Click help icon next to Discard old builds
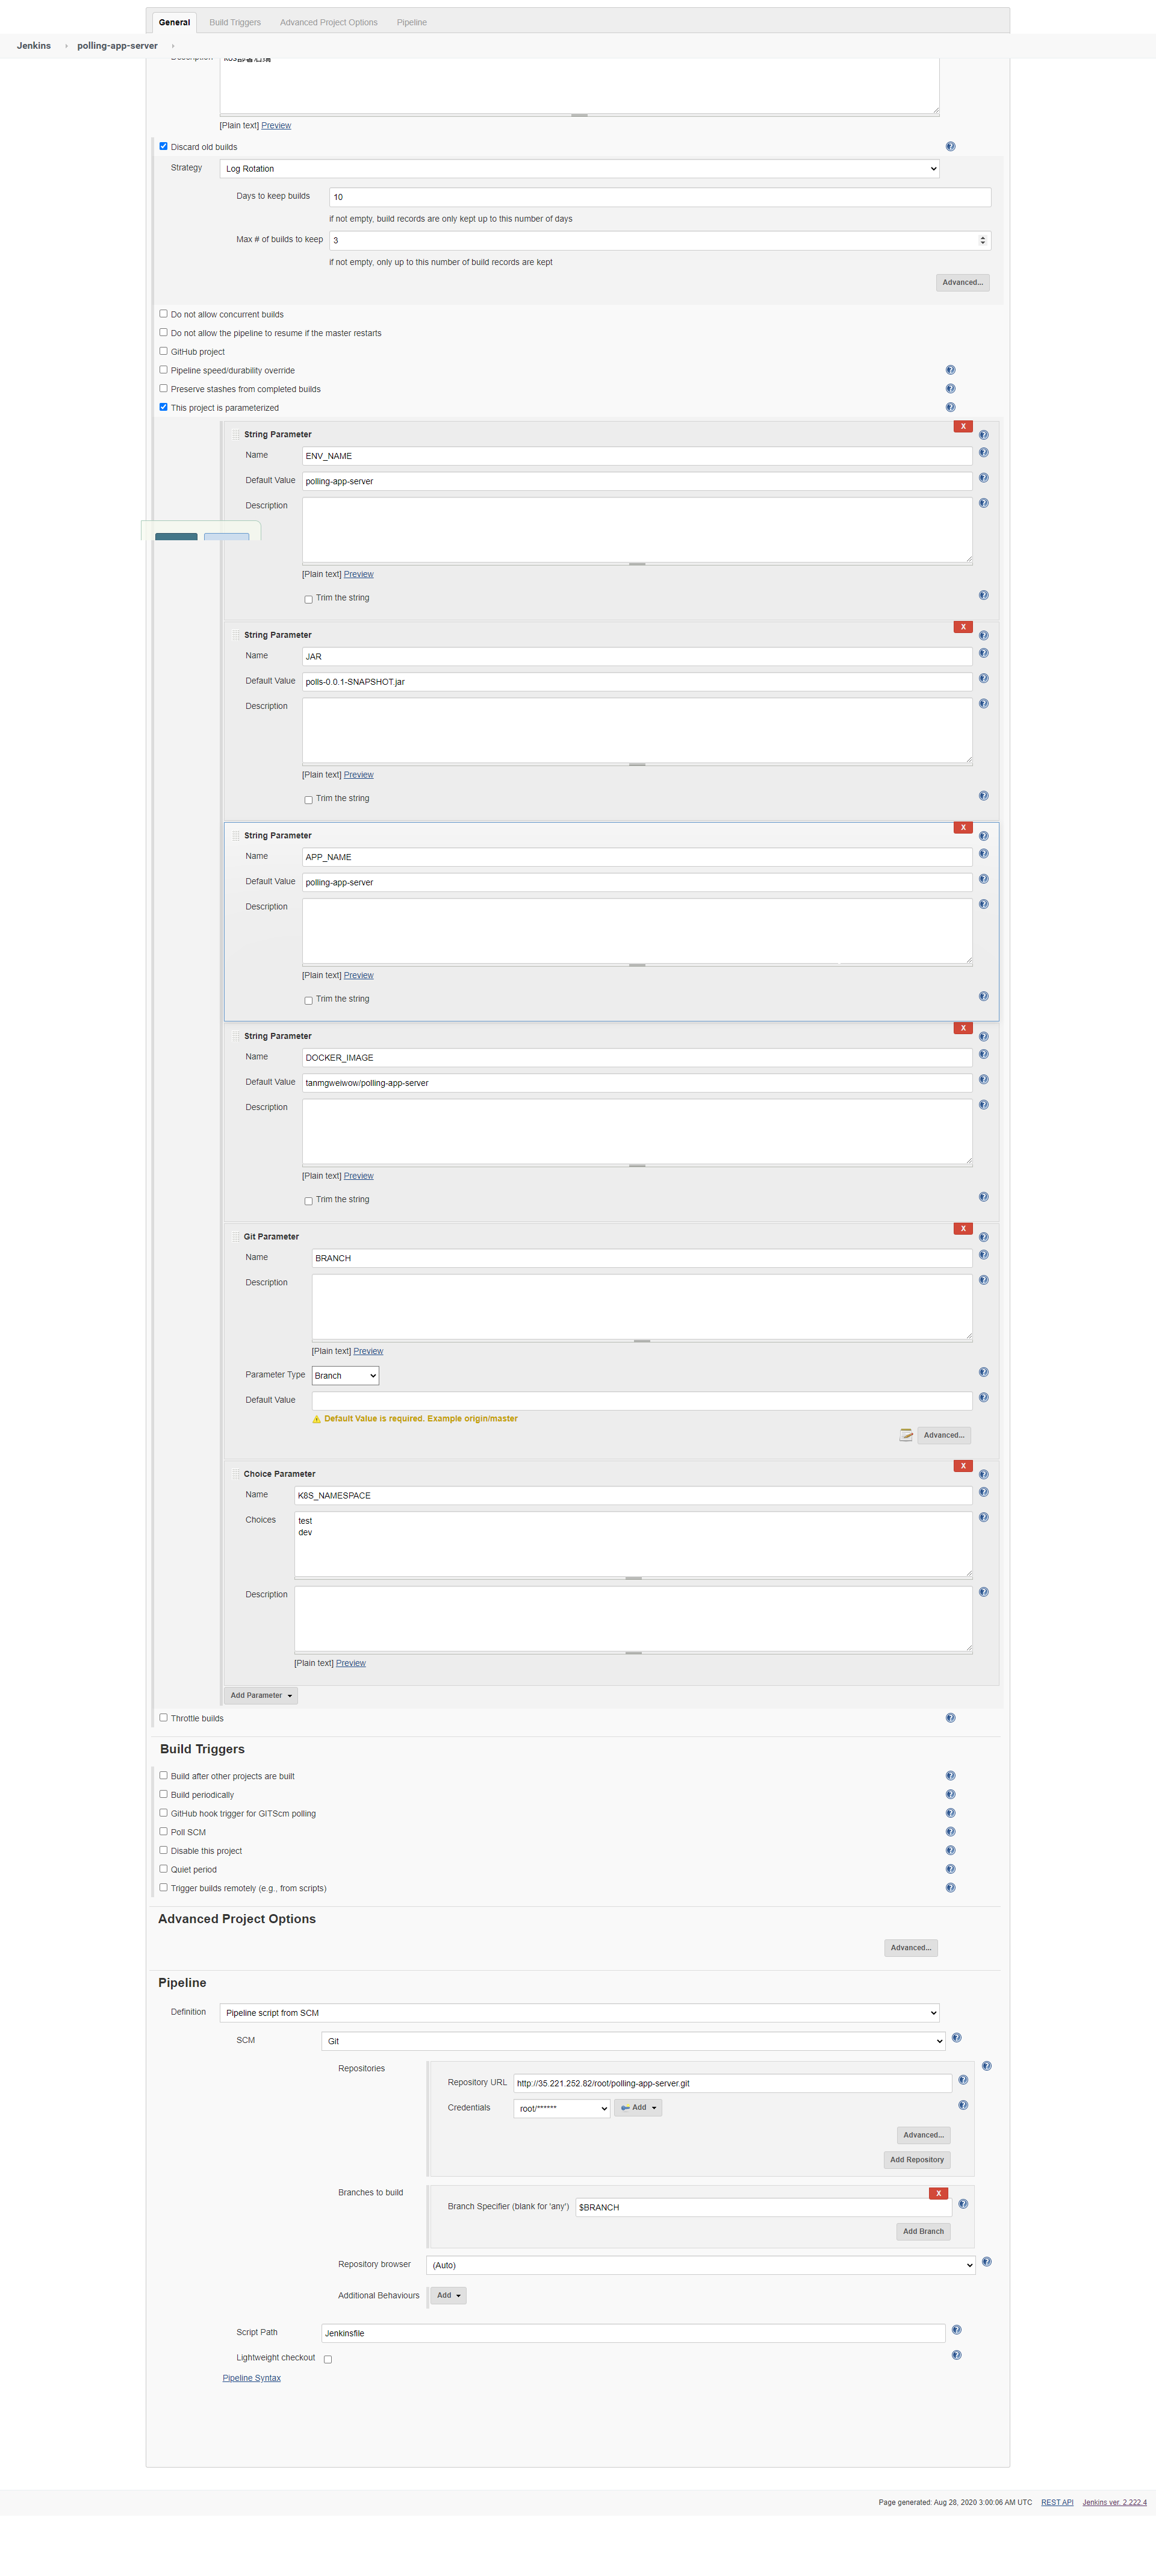The height and width of the screenshot is (2576, 1156). click(x=950, y=147)
